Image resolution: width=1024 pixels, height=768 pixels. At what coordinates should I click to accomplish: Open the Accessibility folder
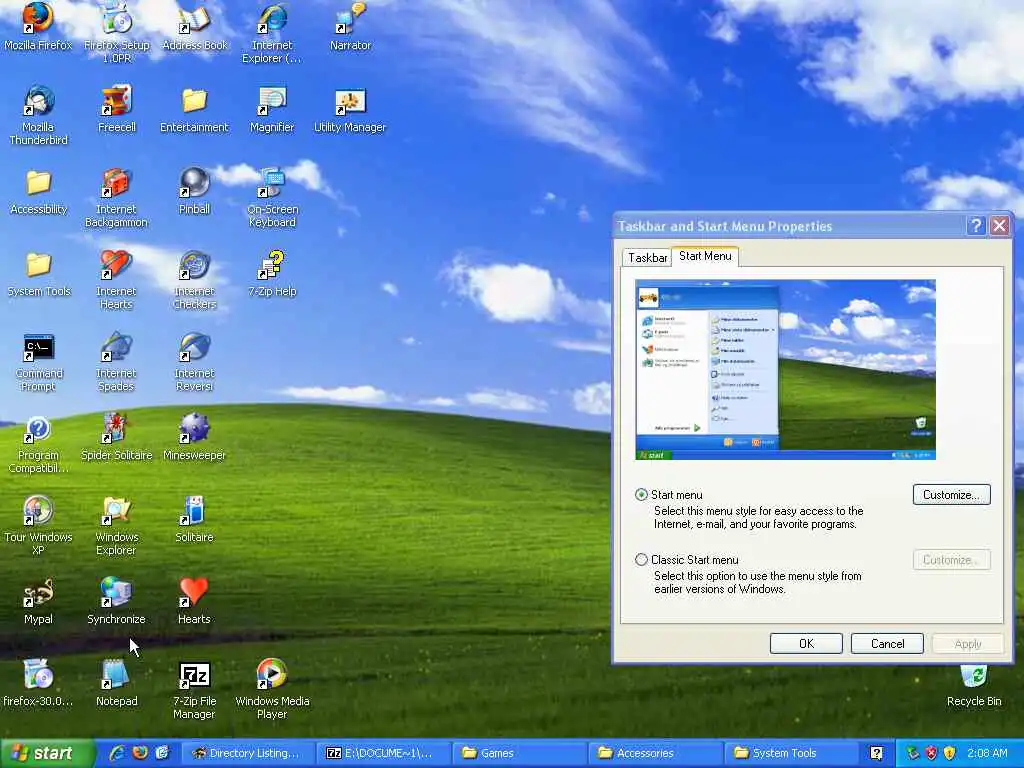point(39,191)
